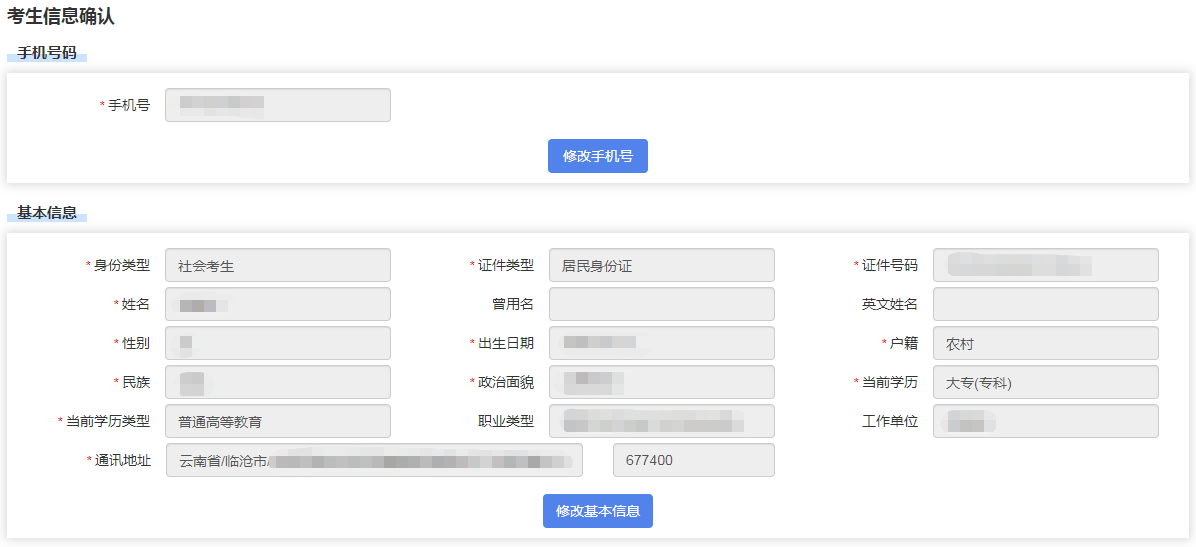Click the empty 曾用名 field
The image size is (1196, 547).
point(661,305)
